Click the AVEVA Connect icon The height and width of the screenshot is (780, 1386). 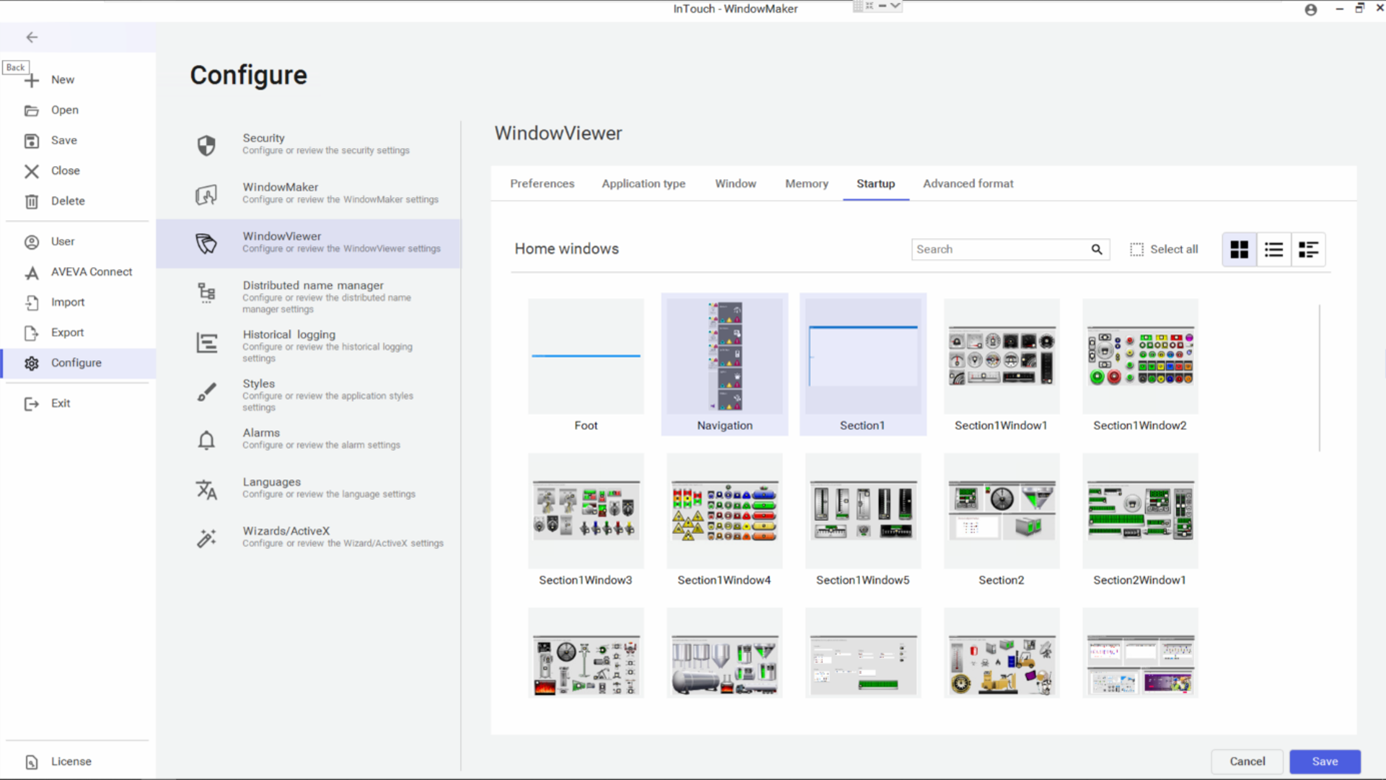pyautogui.click(x=32, y=272)
